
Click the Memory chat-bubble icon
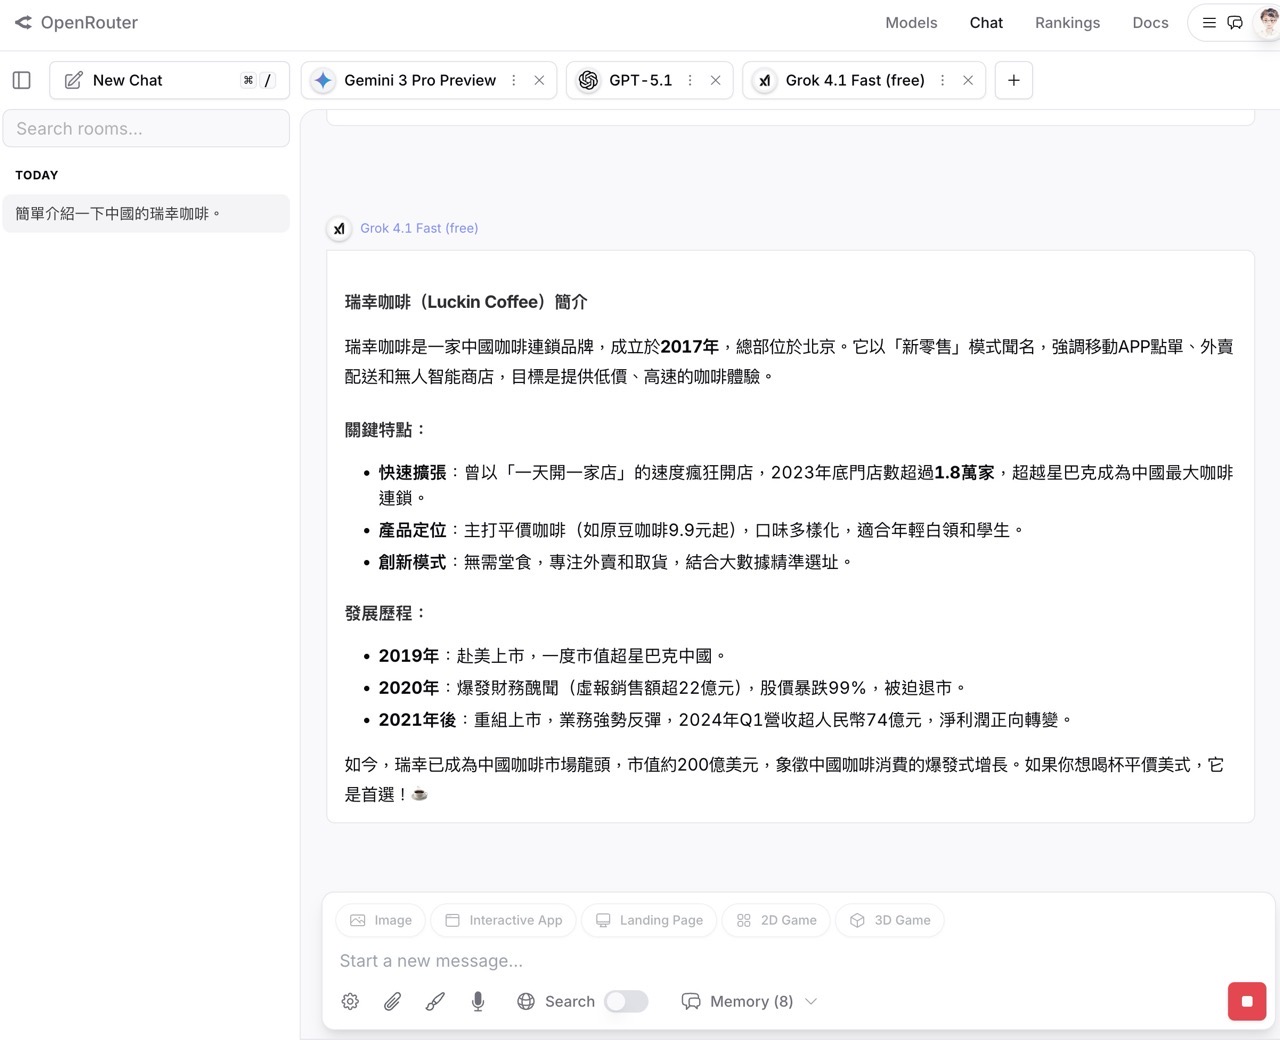pyautogui.click(x=691, y=1001)
